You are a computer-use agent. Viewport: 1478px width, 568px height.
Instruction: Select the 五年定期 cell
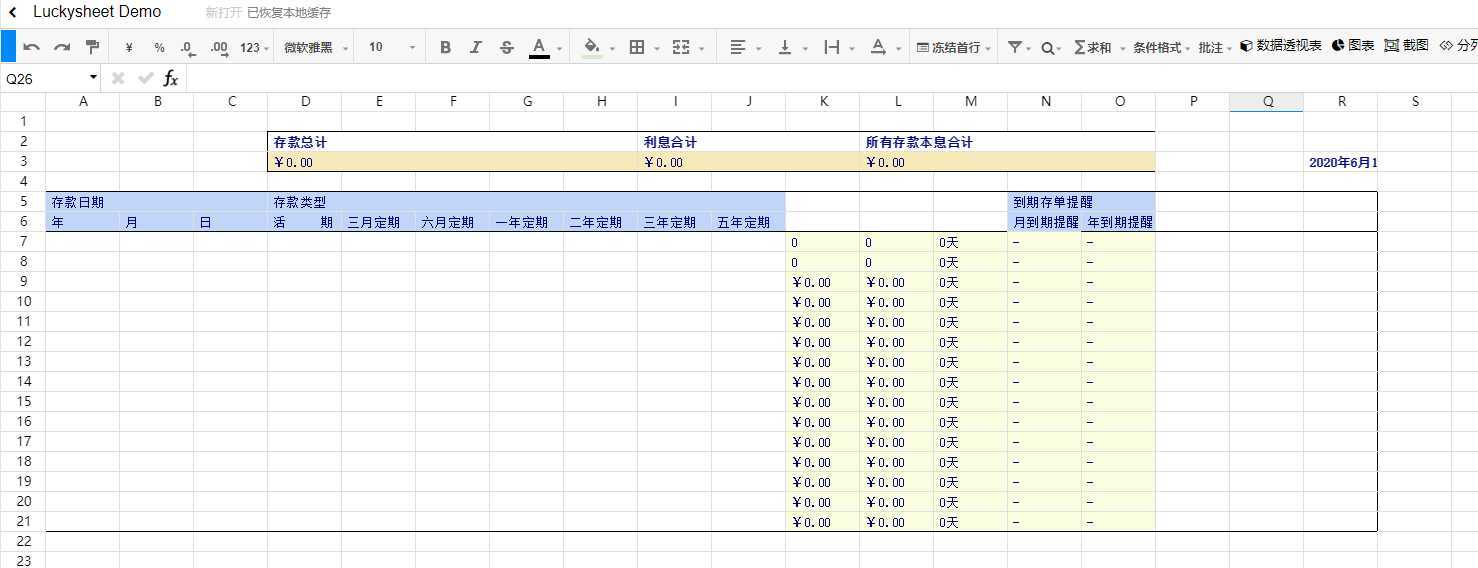[x=749, y=222]
